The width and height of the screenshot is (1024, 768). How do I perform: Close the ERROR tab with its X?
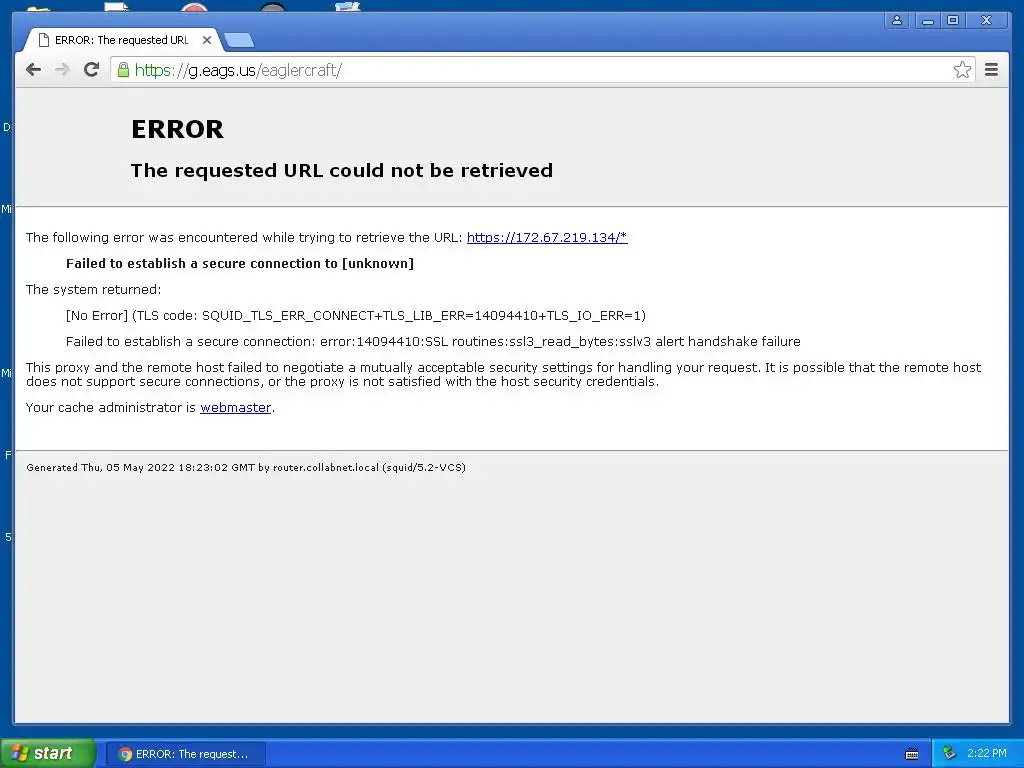point(207,40)
